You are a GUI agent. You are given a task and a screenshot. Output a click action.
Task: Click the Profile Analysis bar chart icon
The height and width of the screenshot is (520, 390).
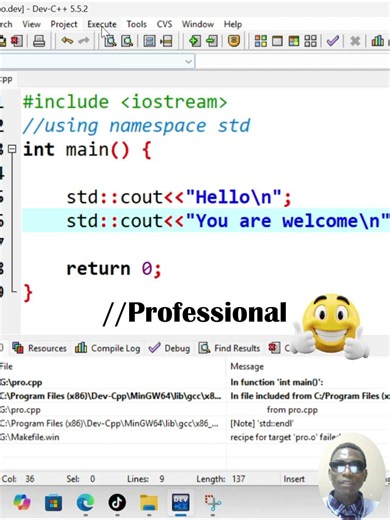(x=377, y=41)
